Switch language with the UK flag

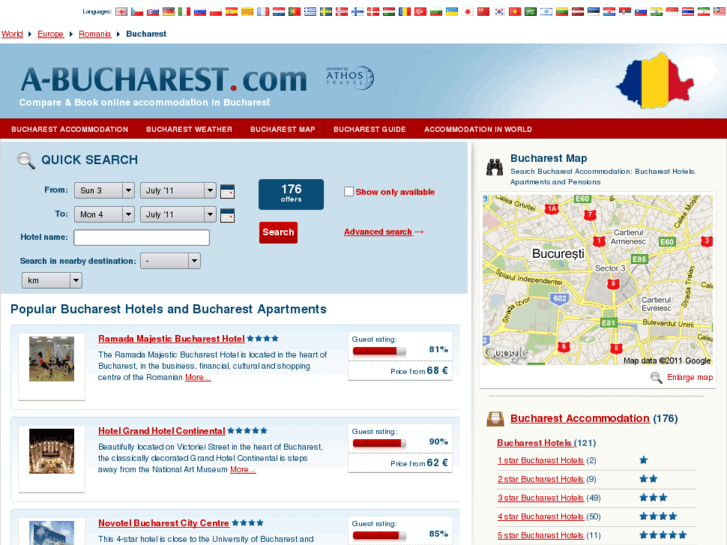click(x=121, y=12)
